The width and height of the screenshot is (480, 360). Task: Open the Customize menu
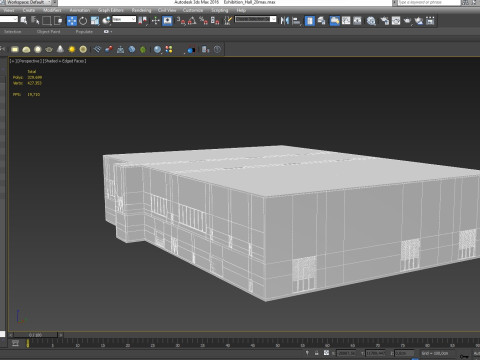coord(193,10)
